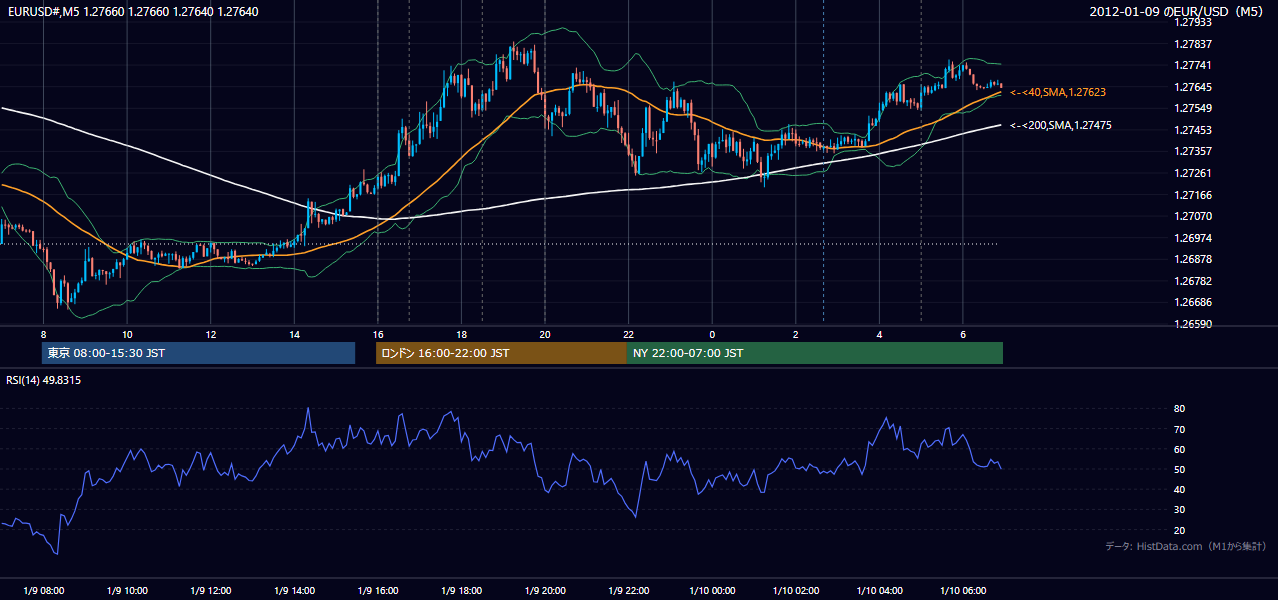This screenshot has height=600, width=1278.
Task: Click the 1/9 20:00 time label
Action: click(545, 590)
